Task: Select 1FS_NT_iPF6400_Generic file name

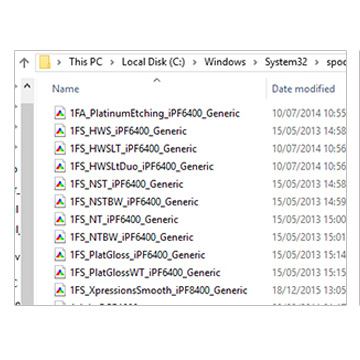Action: click(x=124, y=220)
